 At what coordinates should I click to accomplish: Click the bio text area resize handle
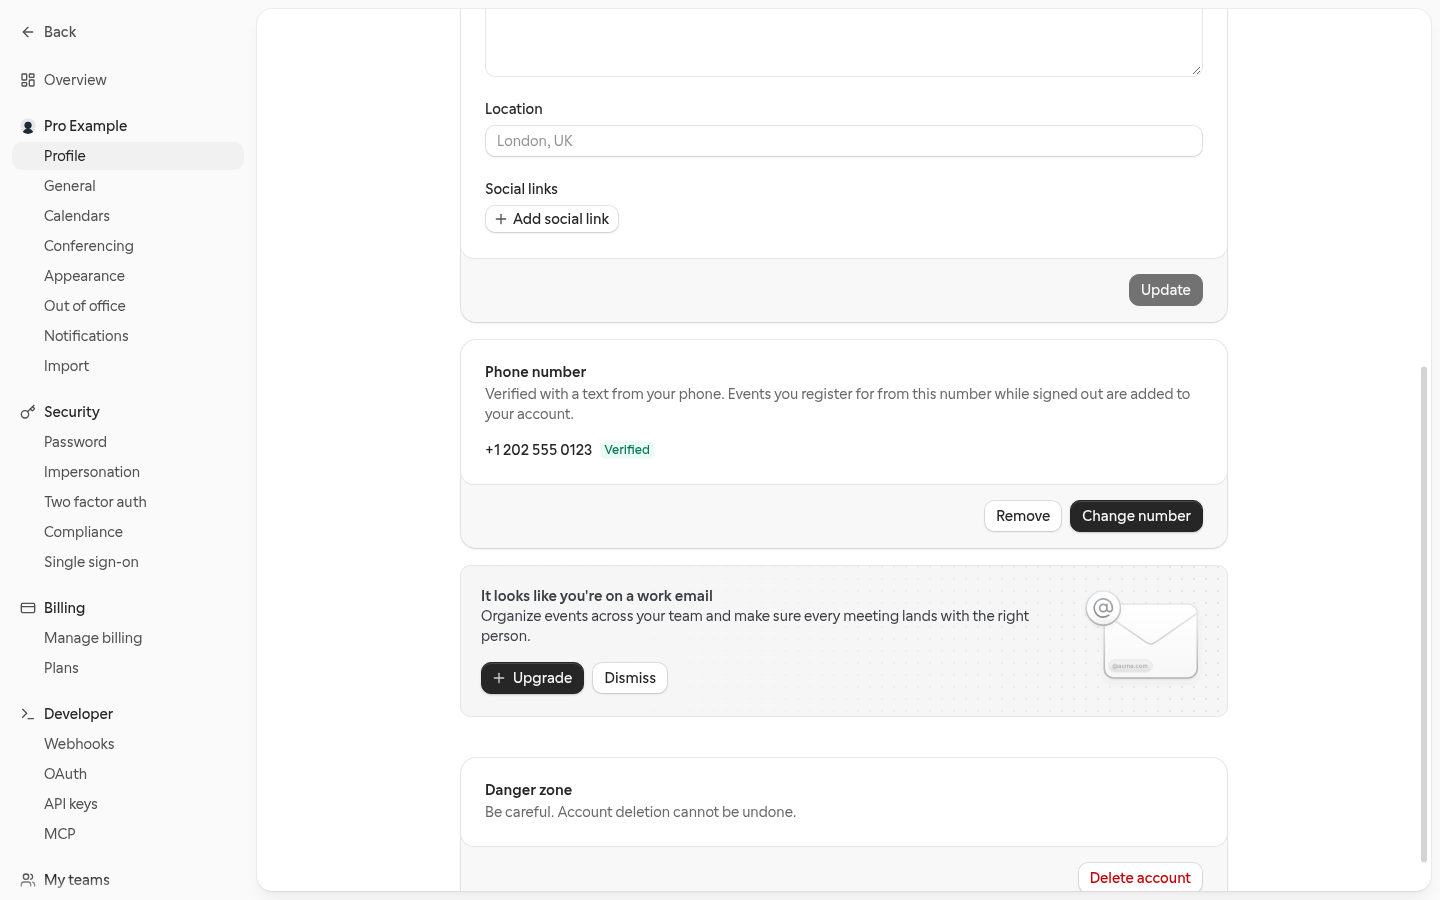(x=1196, y=70)
